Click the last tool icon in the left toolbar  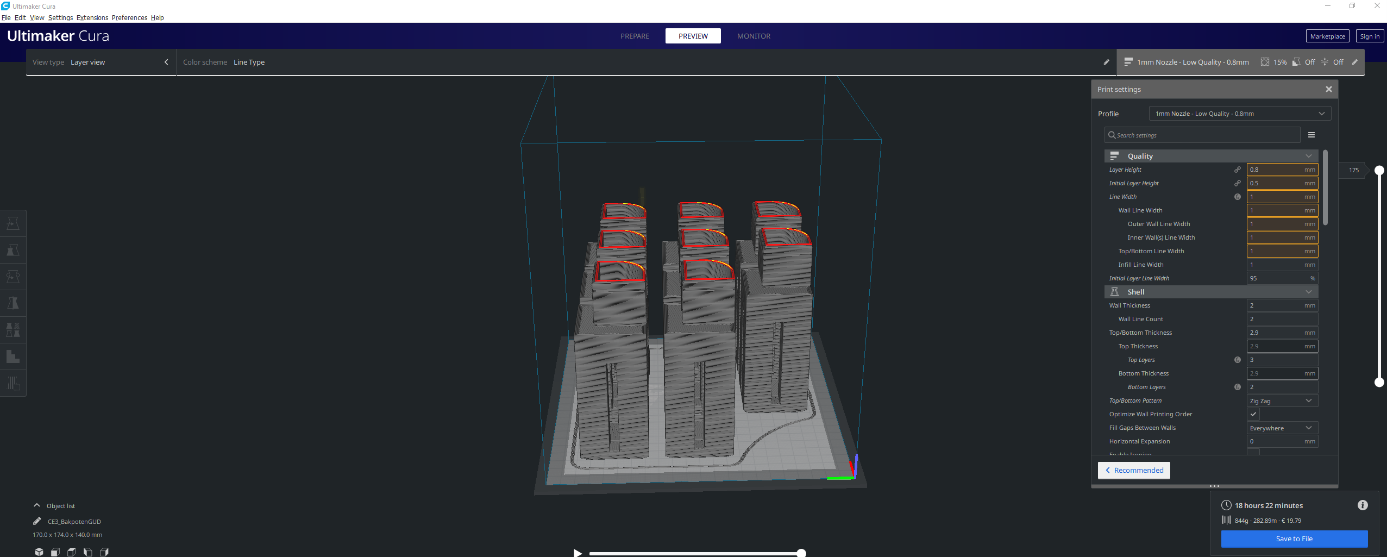(14, 382)
